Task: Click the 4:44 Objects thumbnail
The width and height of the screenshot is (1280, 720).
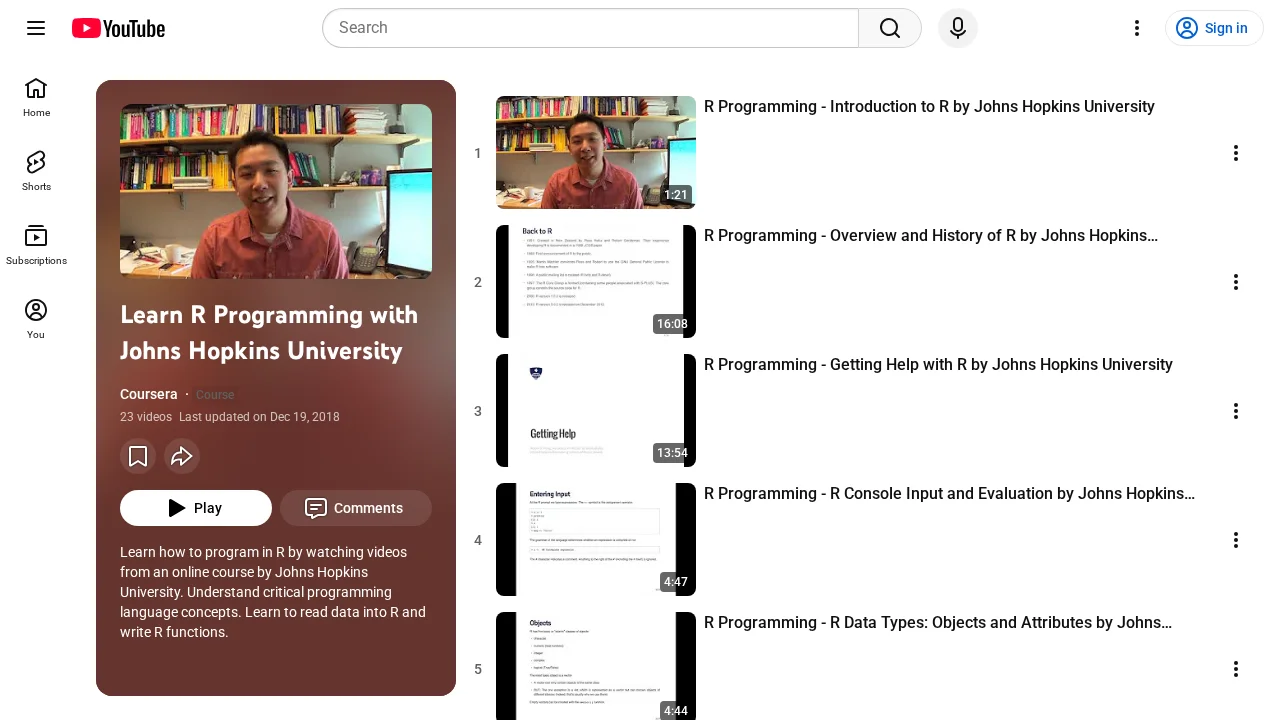Action: 596,666
